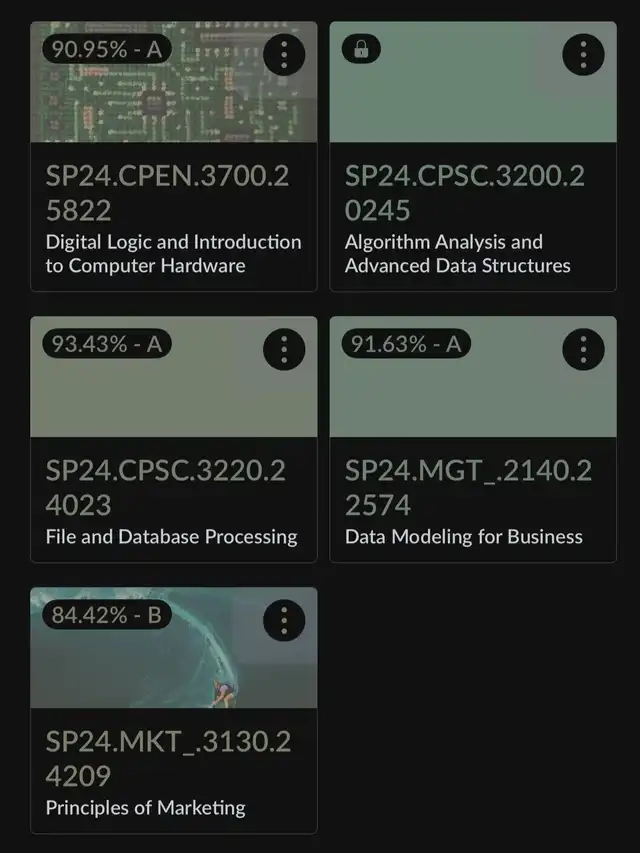Click the lock icon on Algorithm Analysis card

tap(361, 49)
